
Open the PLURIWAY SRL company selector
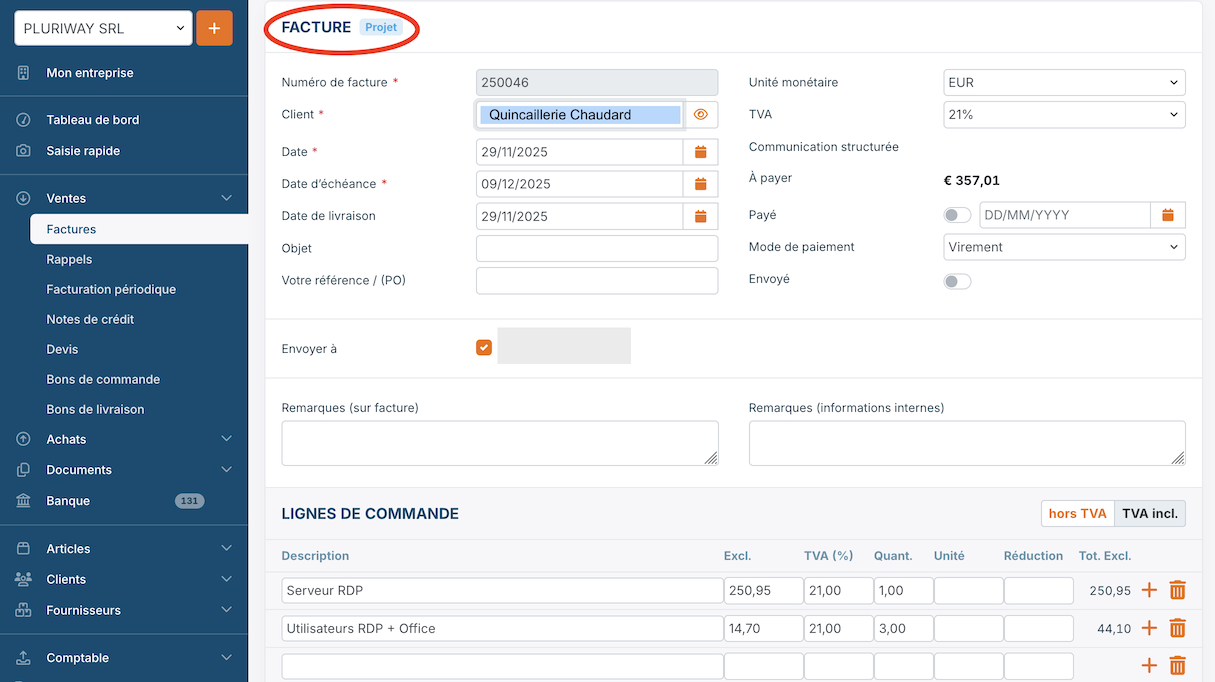(x=103, y=29)
